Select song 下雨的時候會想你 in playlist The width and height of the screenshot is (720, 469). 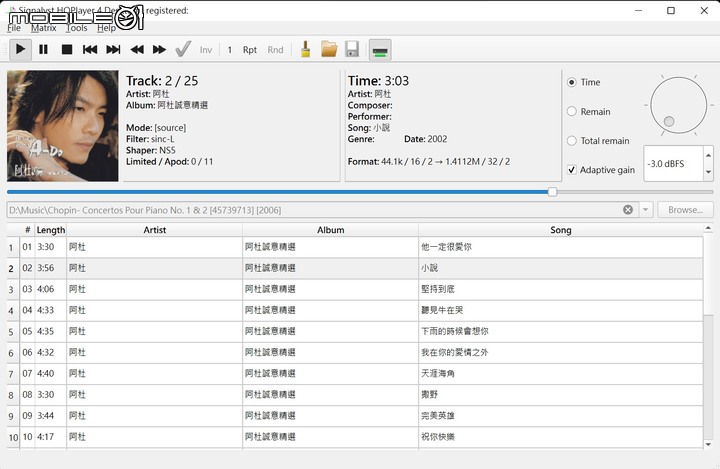tap(455, 332)
